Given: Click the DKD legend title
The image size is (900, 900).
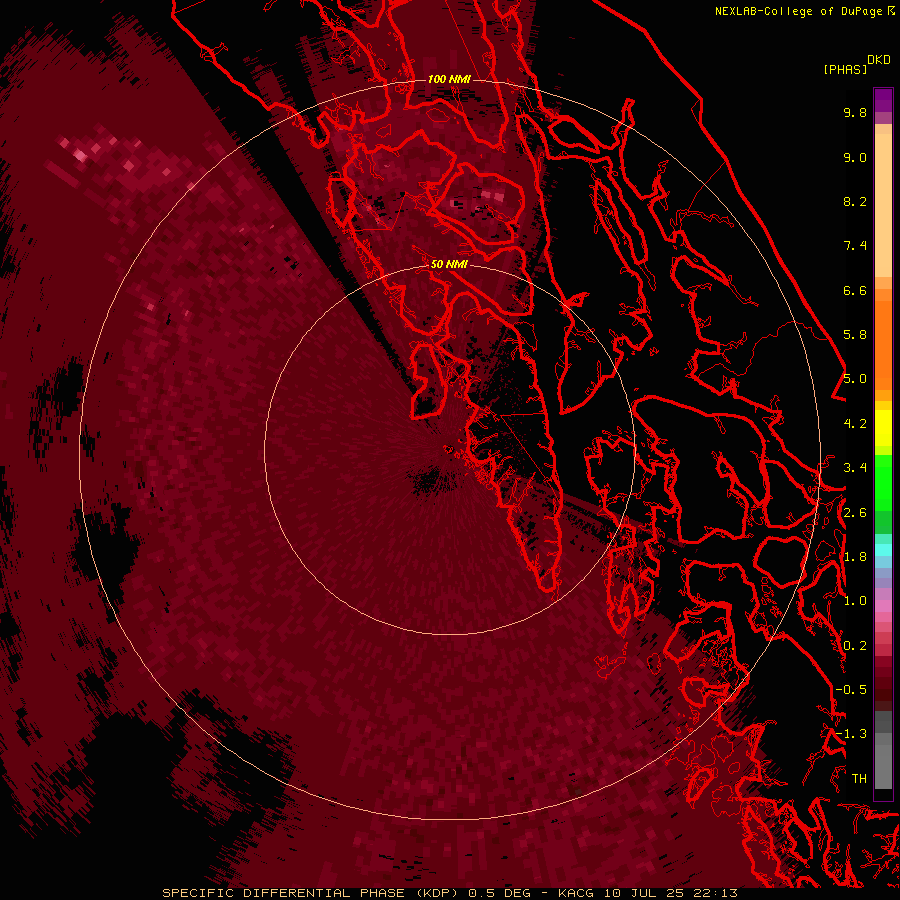Looking at the screenshot, I should click(x=879, y=60).
